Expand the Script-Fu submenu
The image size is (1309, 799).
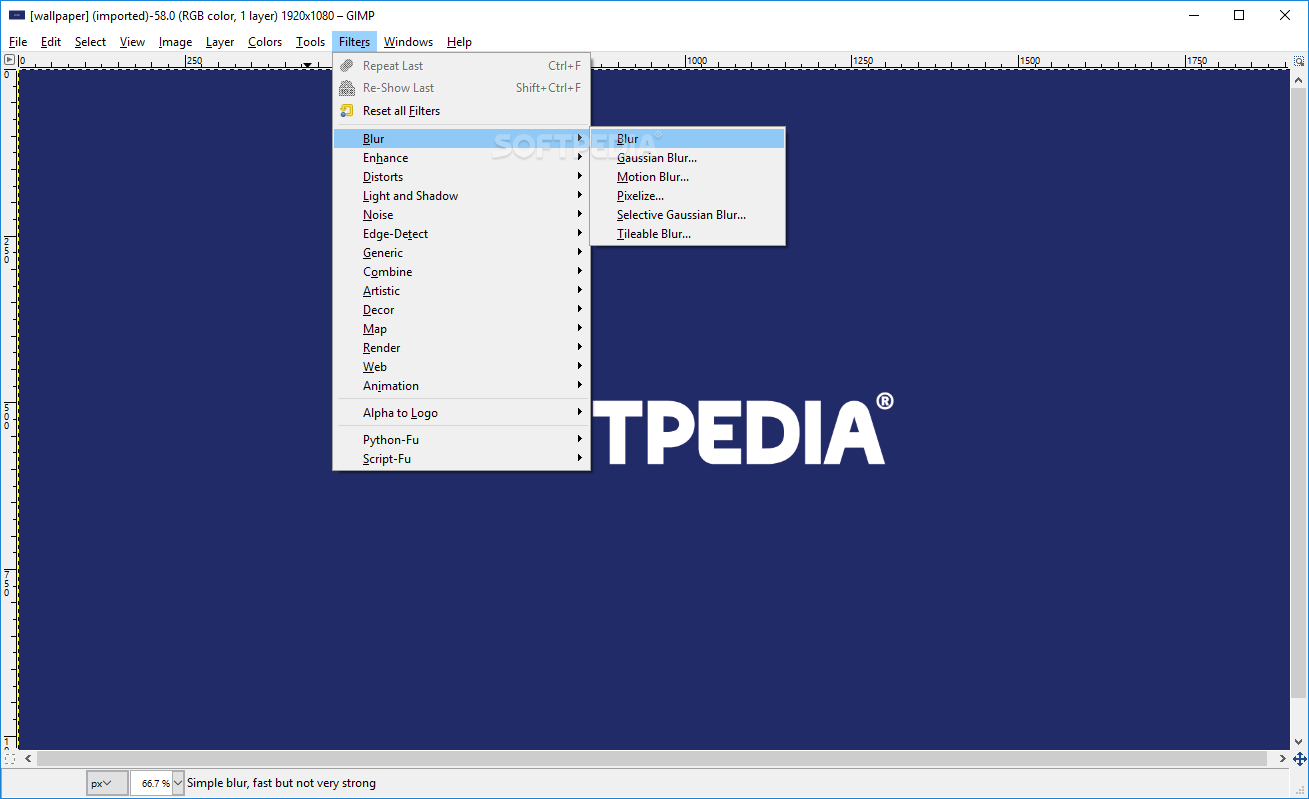click(461, 459)
